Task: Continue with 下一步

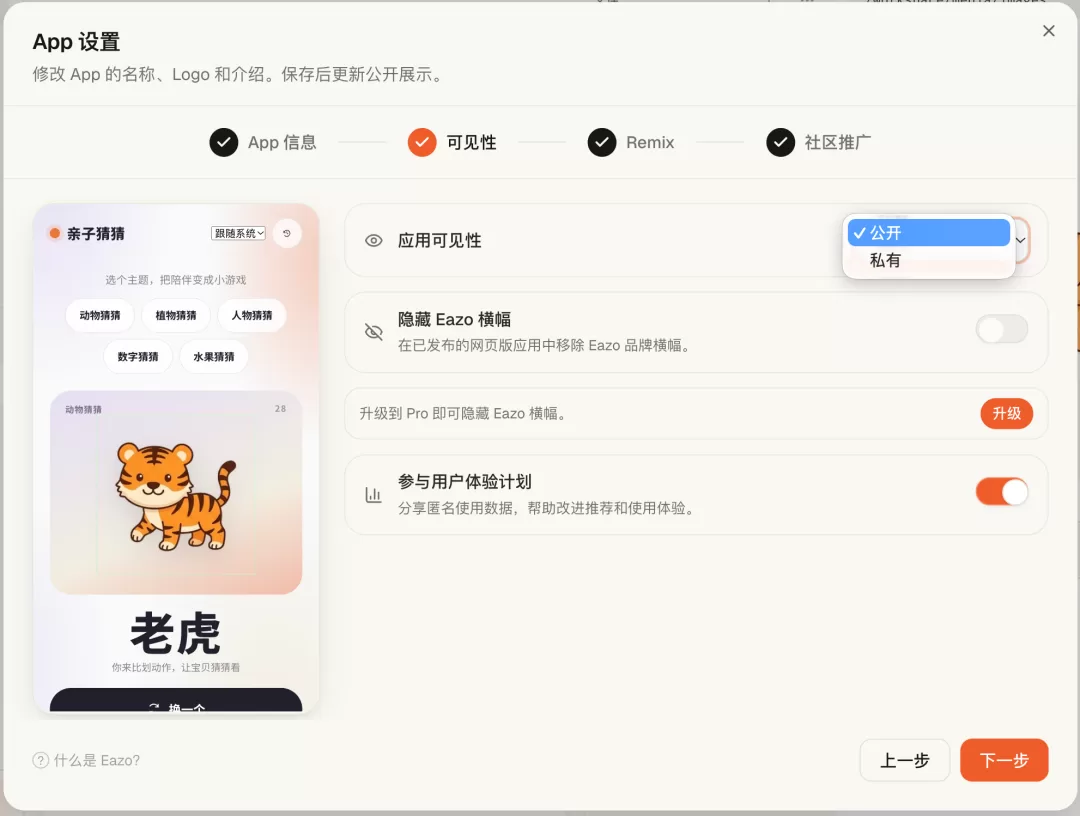Action: (1004, 760)
